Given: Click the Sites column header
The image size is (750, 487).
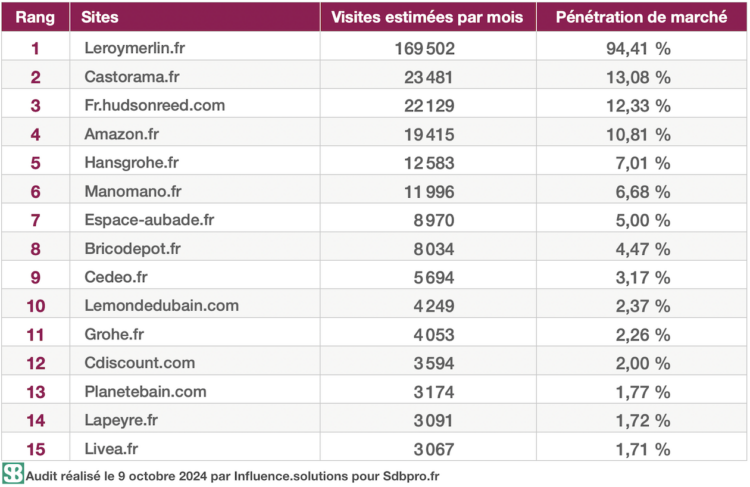Looking at the screenshot, I should (x=102, y=18).
